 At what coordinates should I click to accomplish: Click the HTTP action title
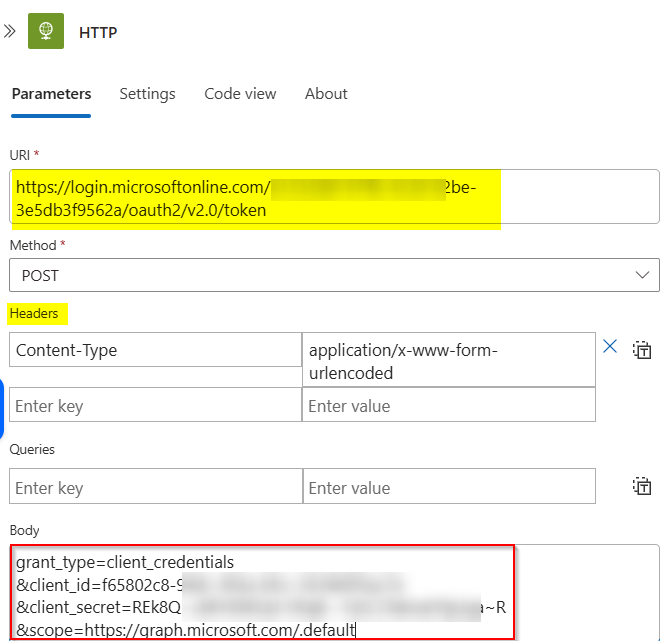(x=98, y=32)
